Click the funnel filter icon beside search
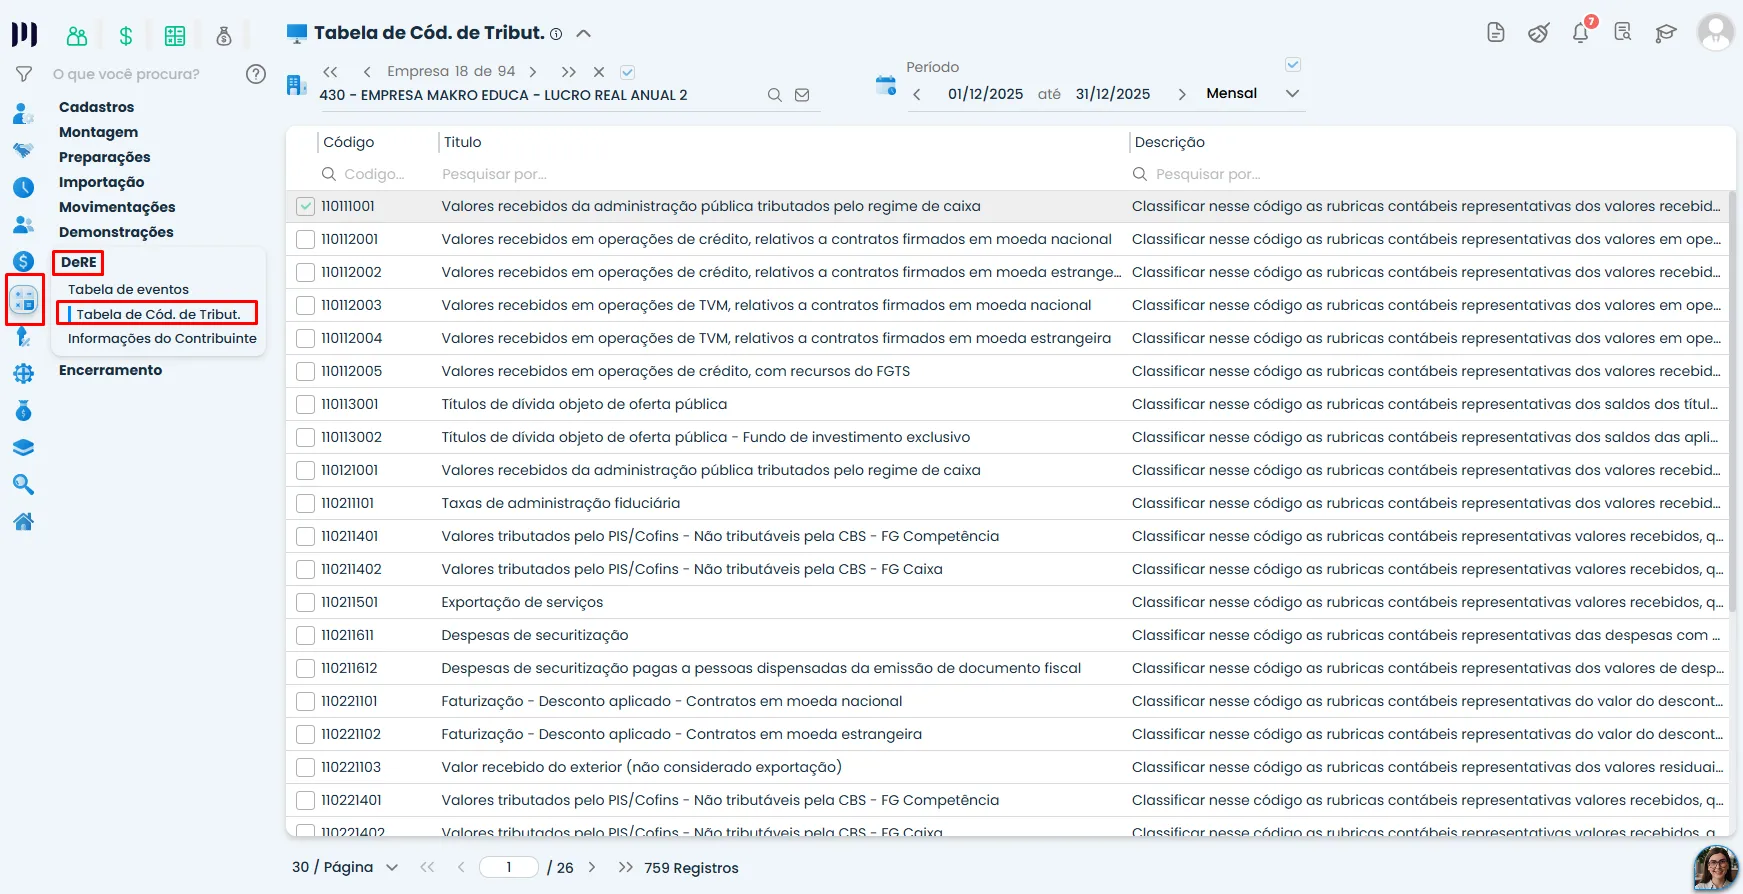The image size is (1743, 894). click(x=24, y=74)
